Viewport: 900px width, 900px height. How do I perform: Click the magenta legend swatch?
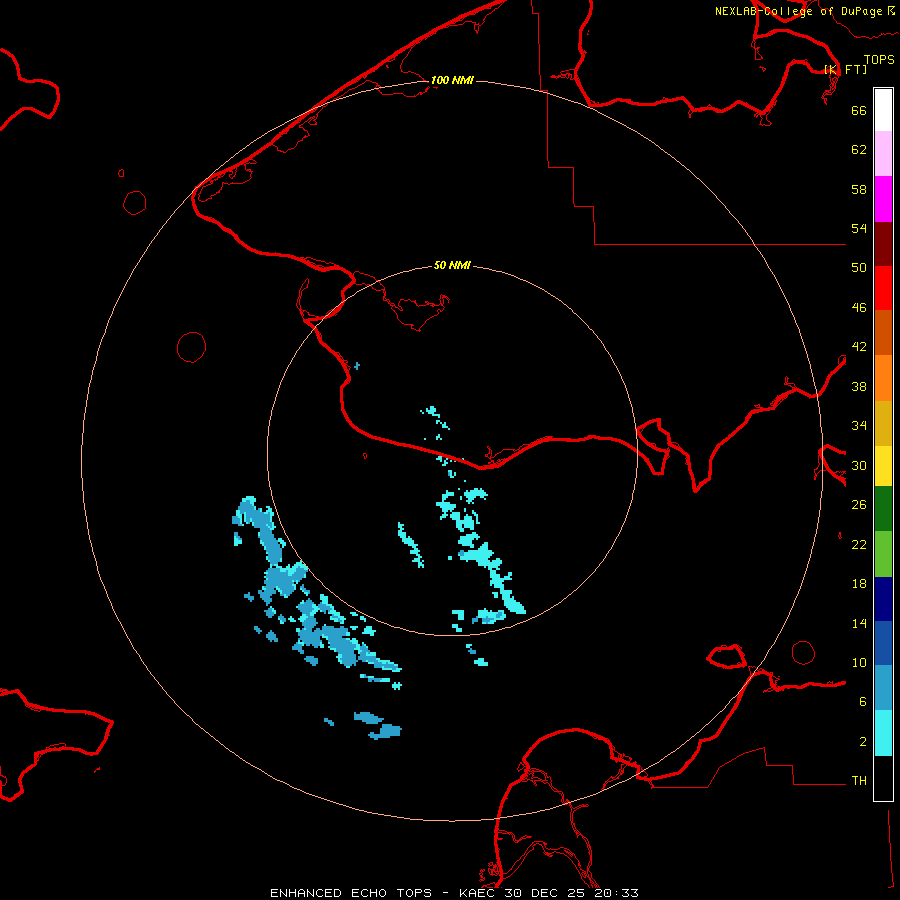tap(883, 199)
